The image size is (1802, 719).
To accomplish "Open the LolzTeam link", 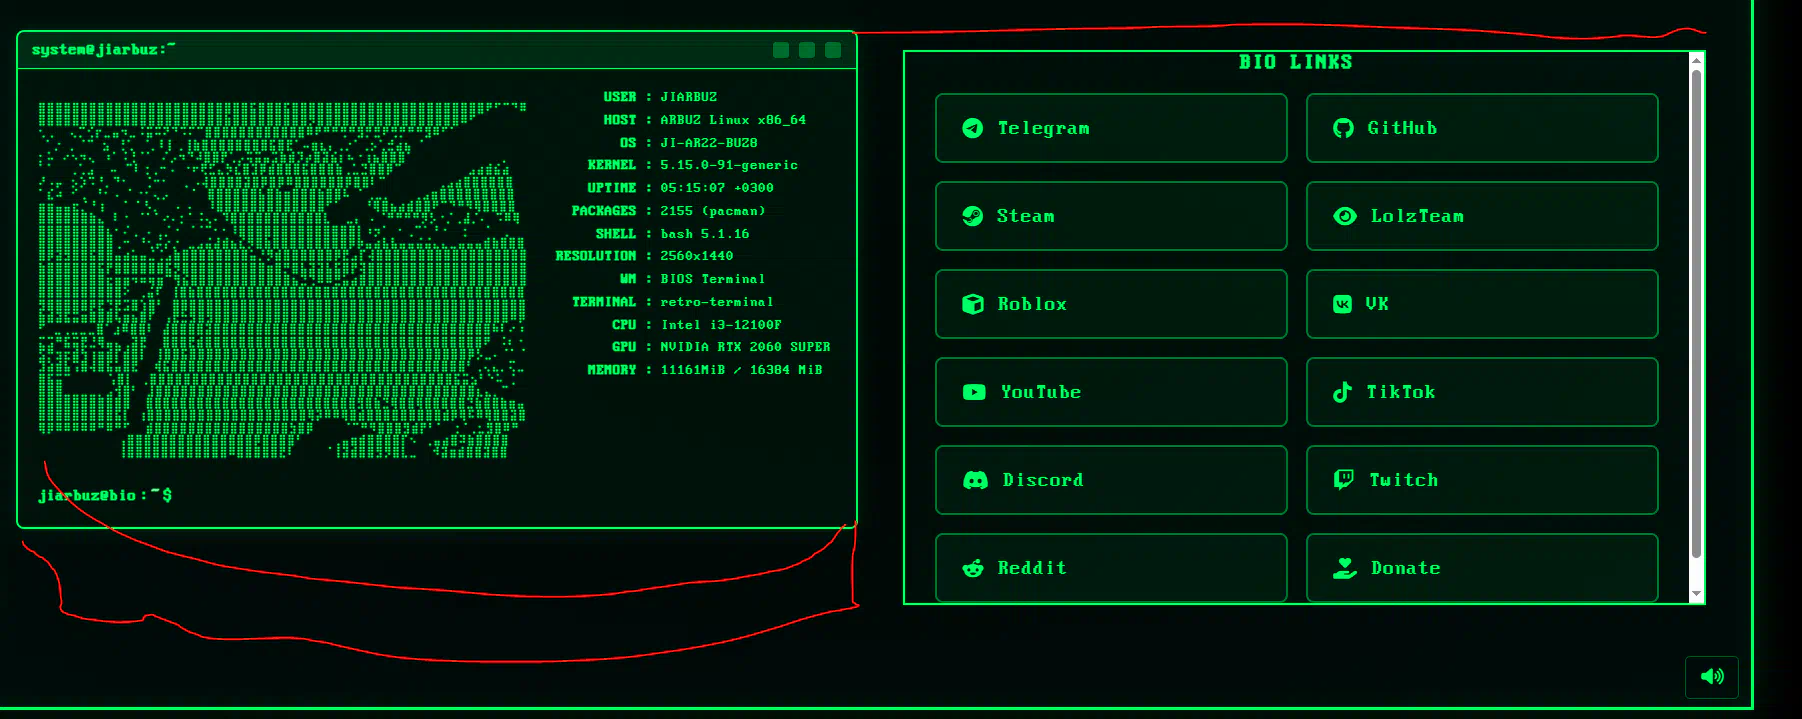I will [x=1482, y=216].
